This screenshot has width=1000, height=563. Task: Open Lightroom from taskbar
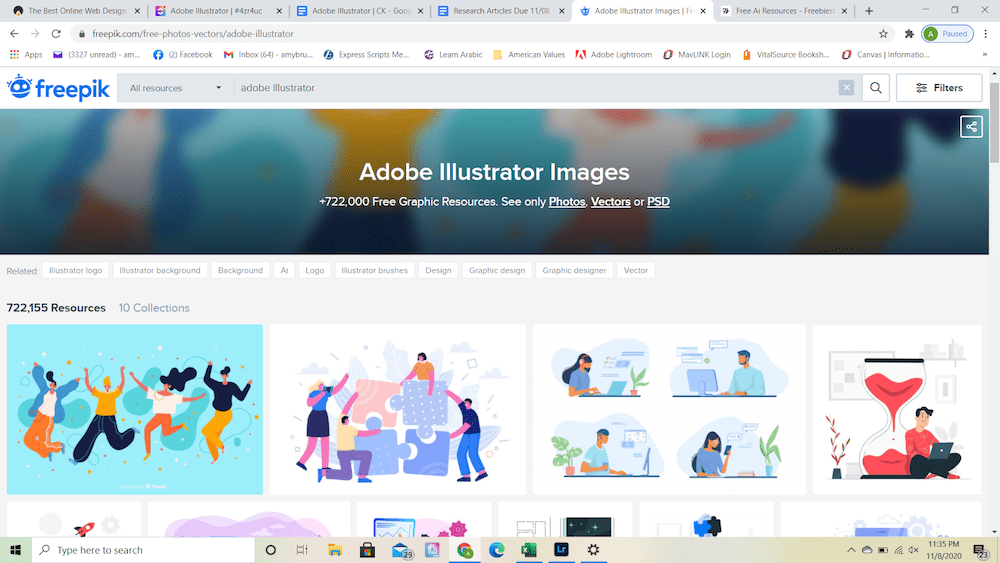click(561, 550)
